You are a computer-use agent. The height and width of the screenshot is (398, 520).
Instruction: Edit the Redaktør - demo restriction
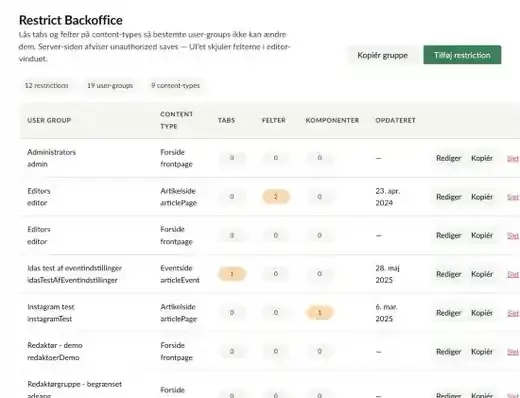point(448,352)
